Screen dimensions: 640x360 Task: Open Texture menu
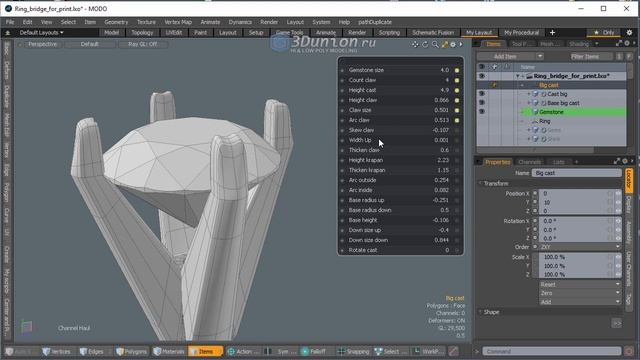click(146, 22)
